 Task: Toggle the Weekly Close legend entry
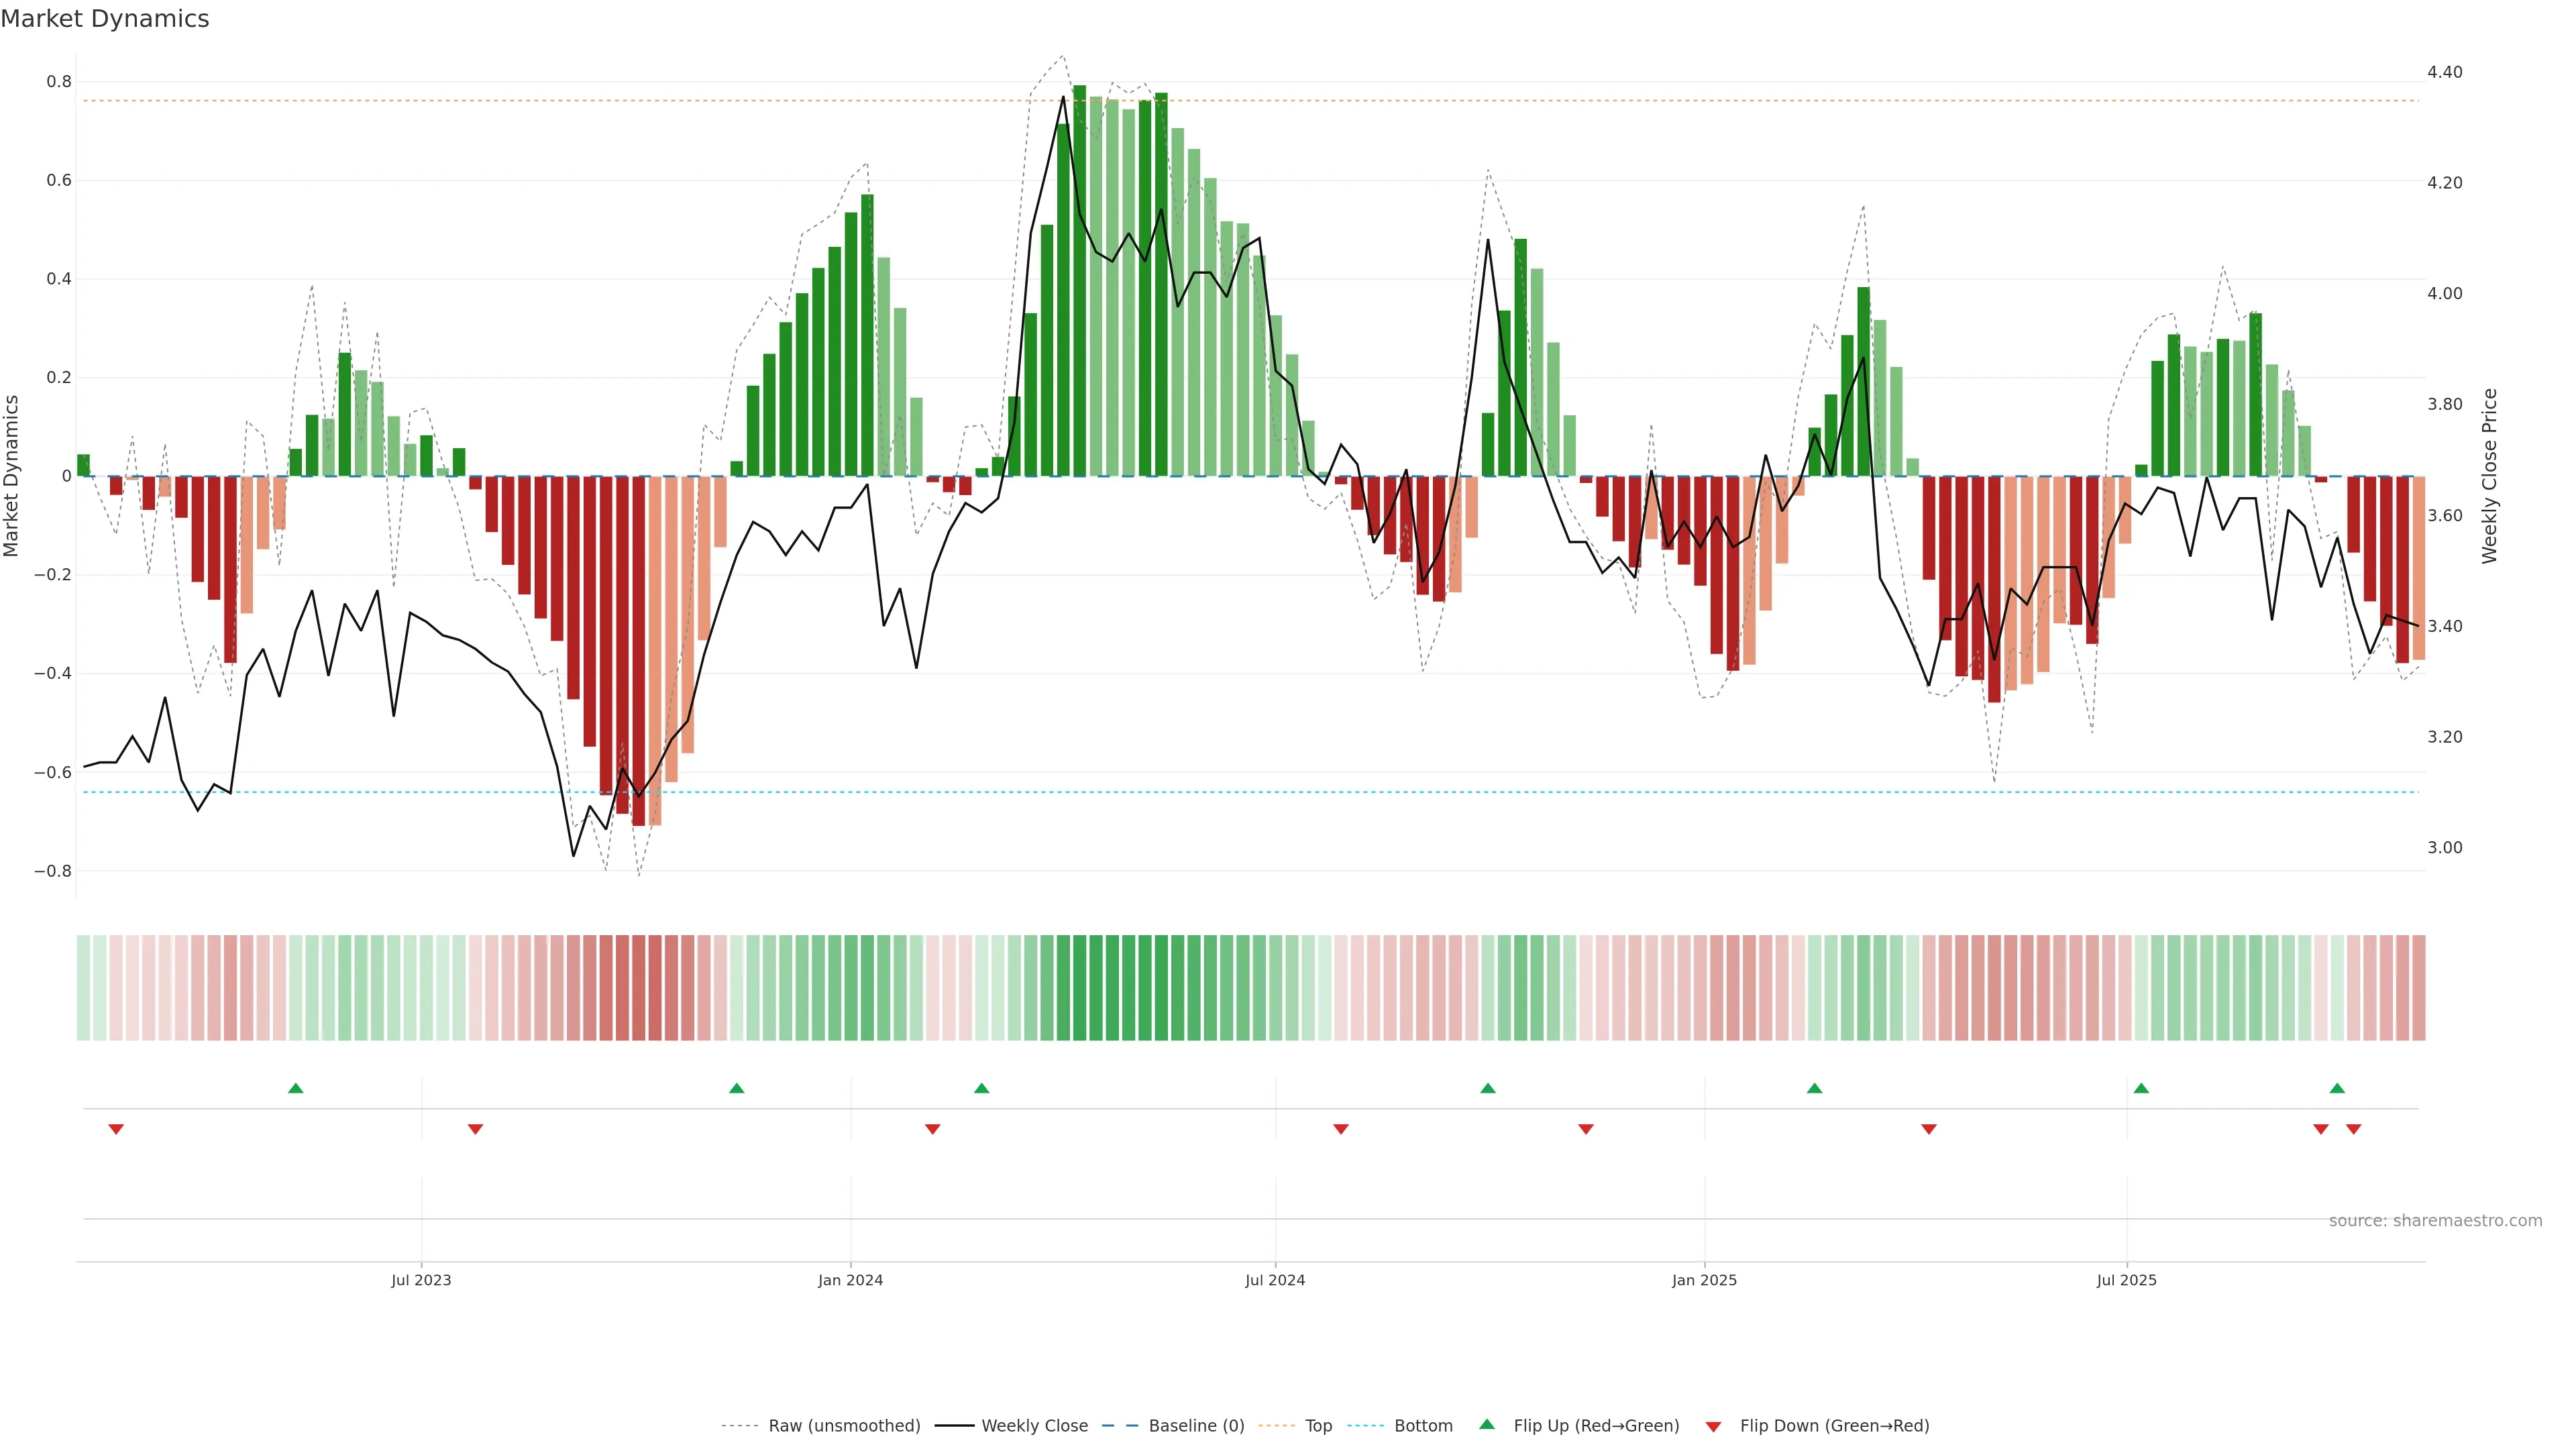point(1034,1426)
